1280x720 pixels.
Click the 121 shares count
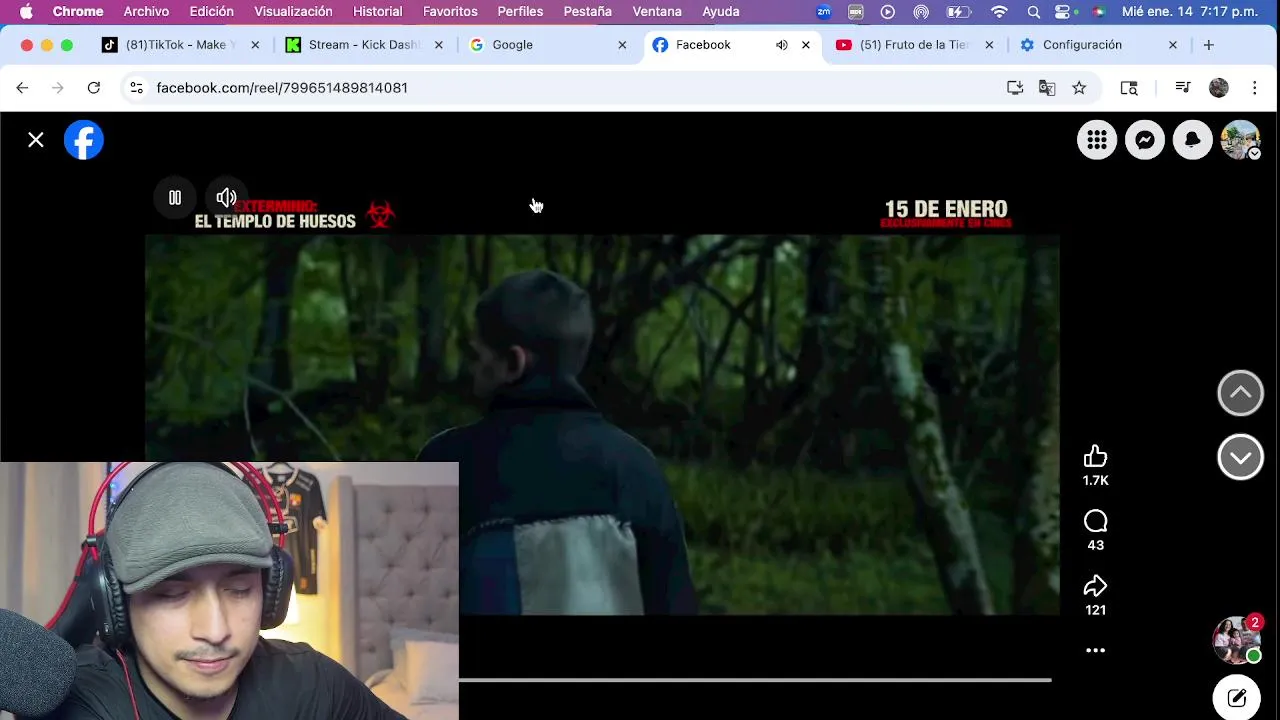[x=1096, y=610]
